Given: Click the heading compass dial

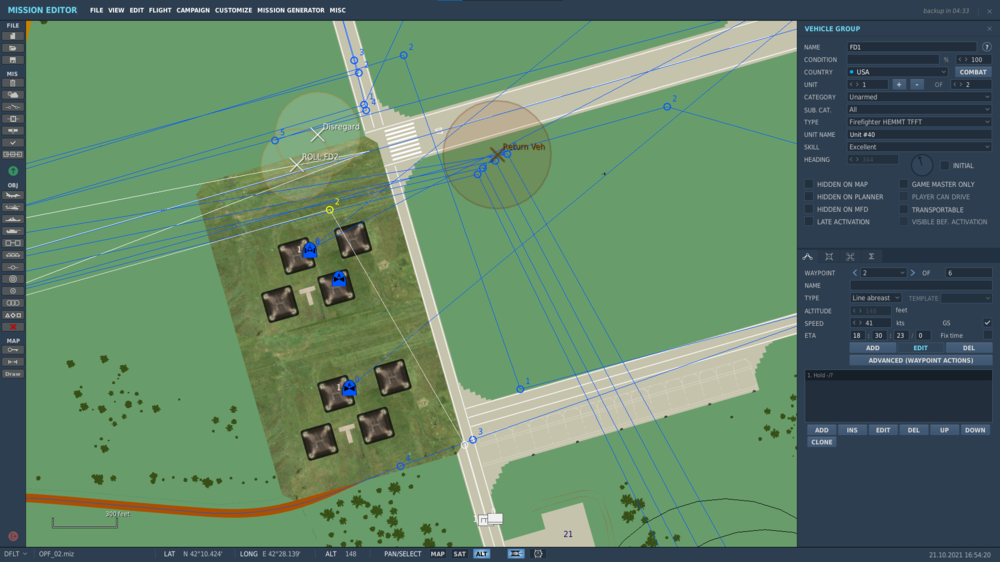Looking at the screenshot, I should click(922, 165).
